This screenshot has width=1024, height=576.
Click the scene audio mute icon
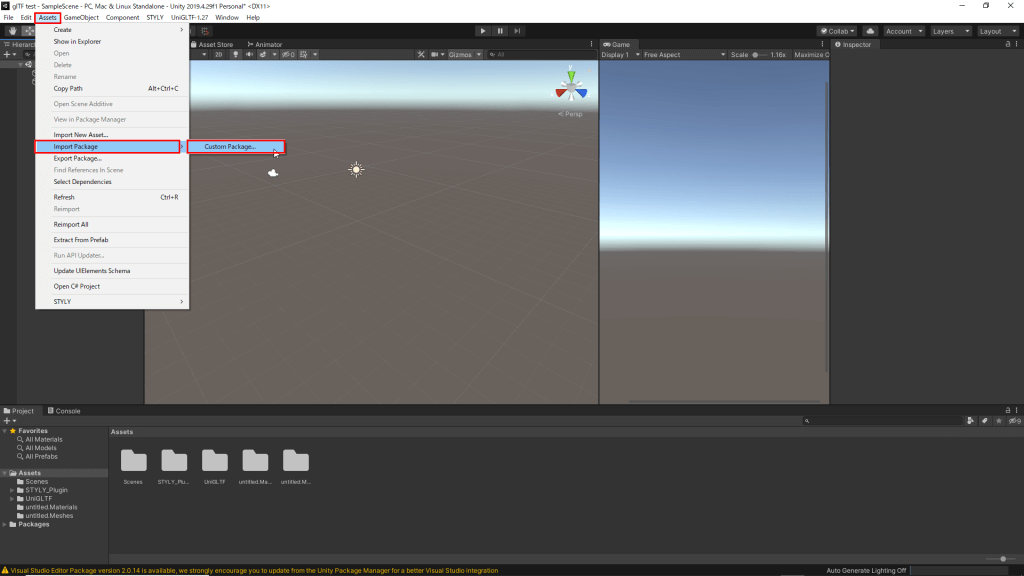[250, 54]
